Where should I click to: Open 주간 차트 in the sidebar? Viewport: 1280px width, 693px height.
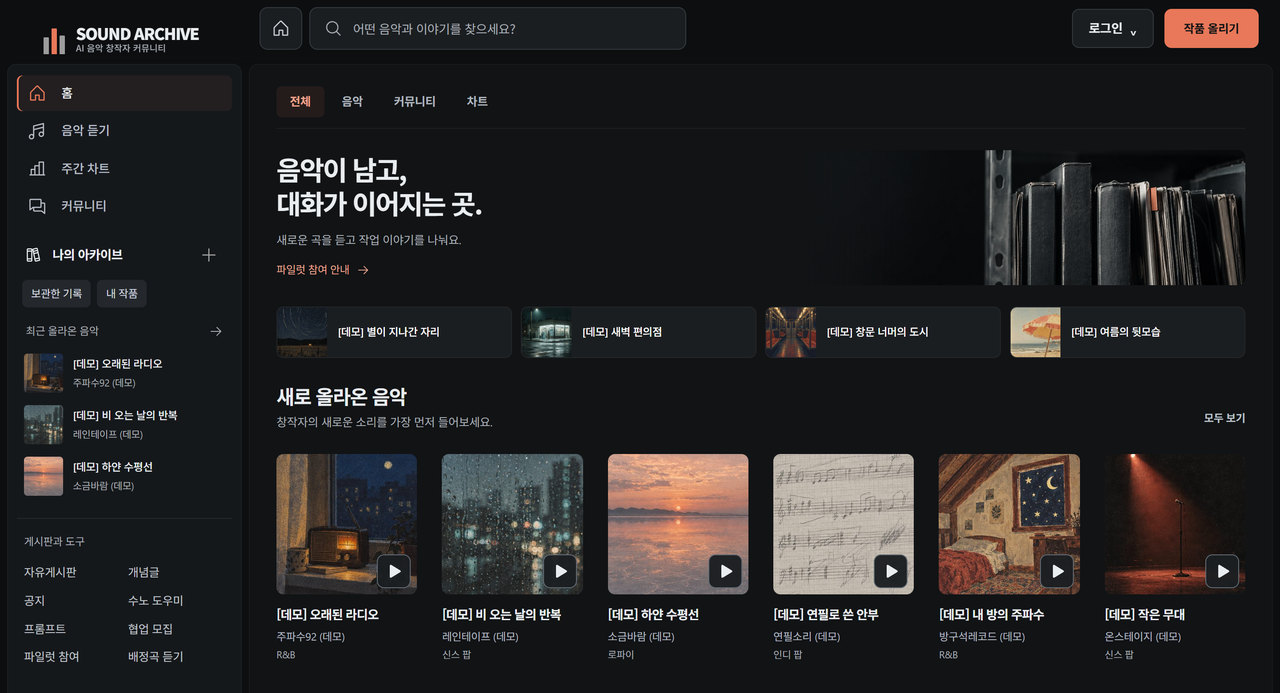click(x=124, y=168)
